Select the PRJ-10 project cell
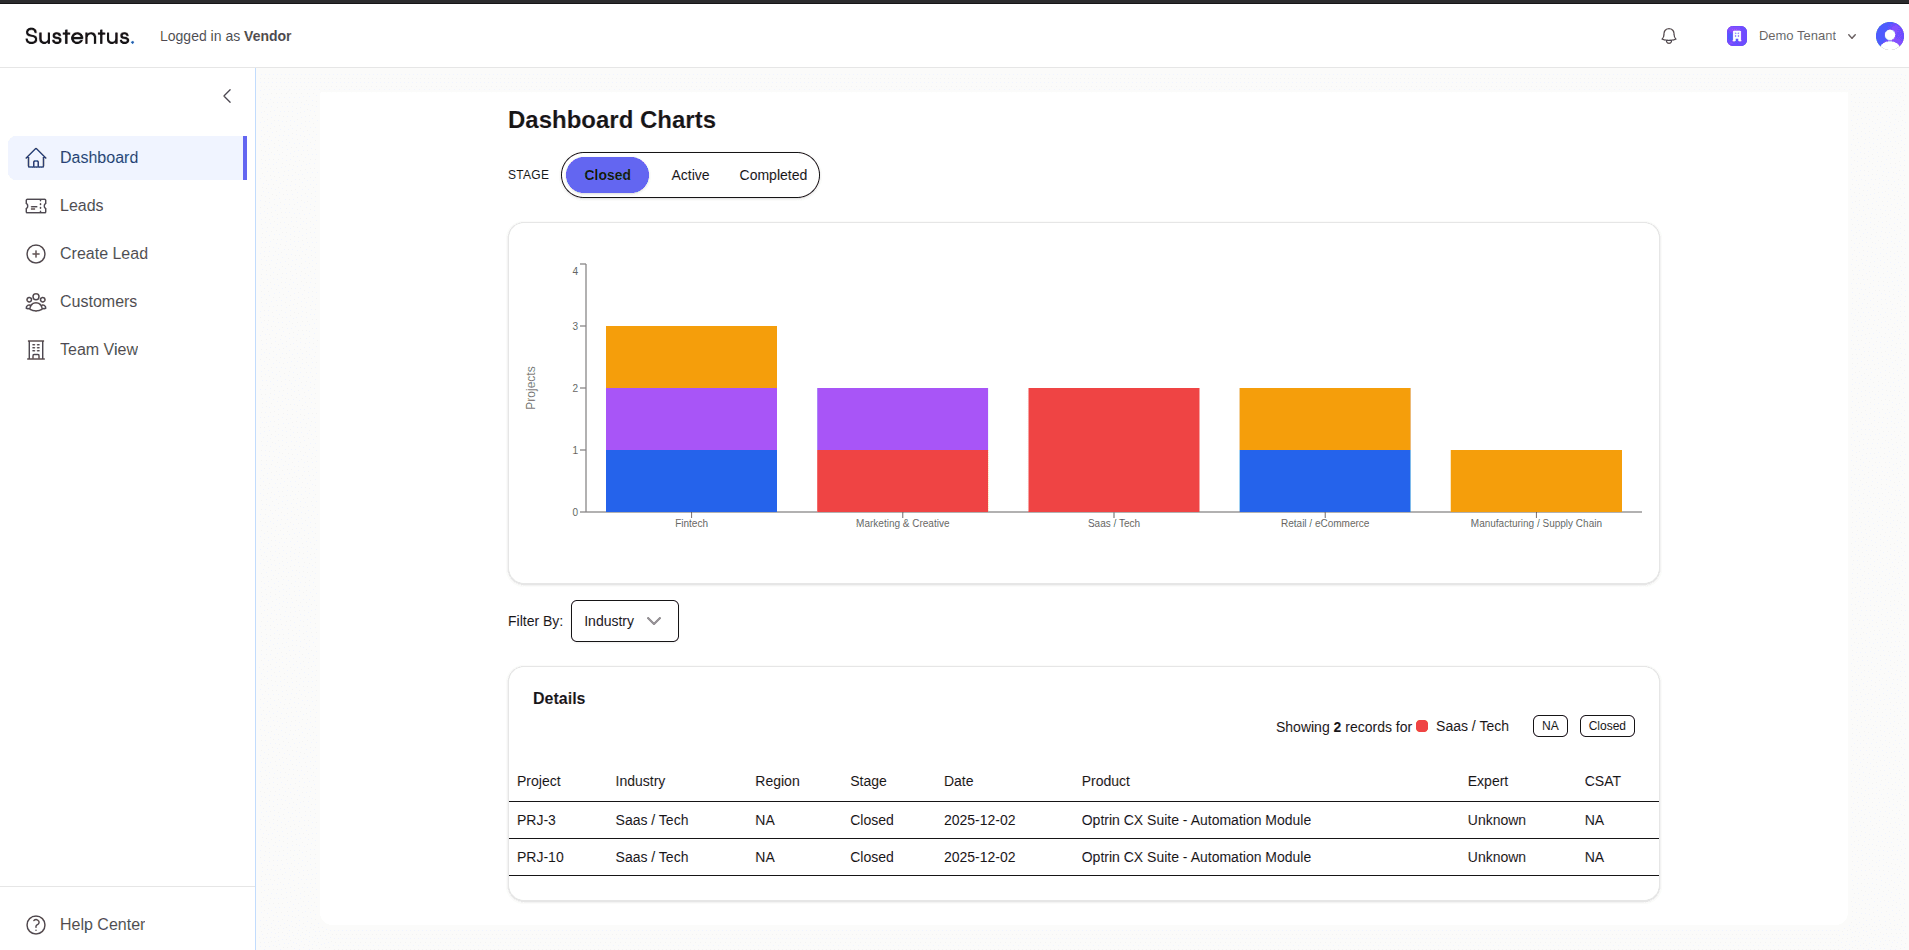Viewport: 1909px width, 950px height. pos(540,857)
